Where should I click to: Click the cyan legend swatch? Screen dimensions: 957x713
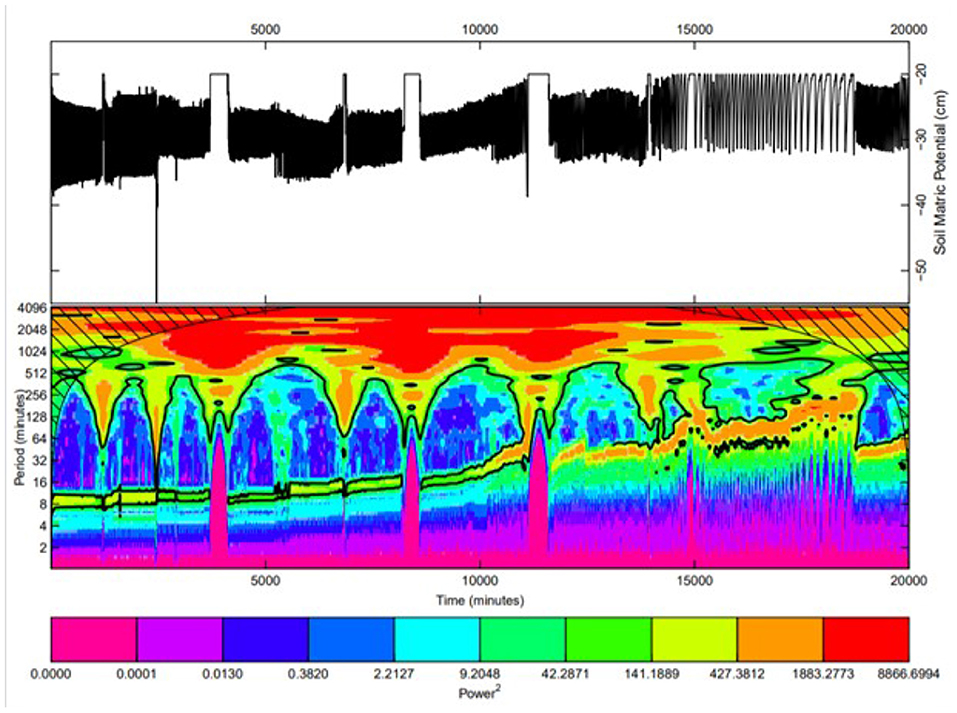[437, 639]
